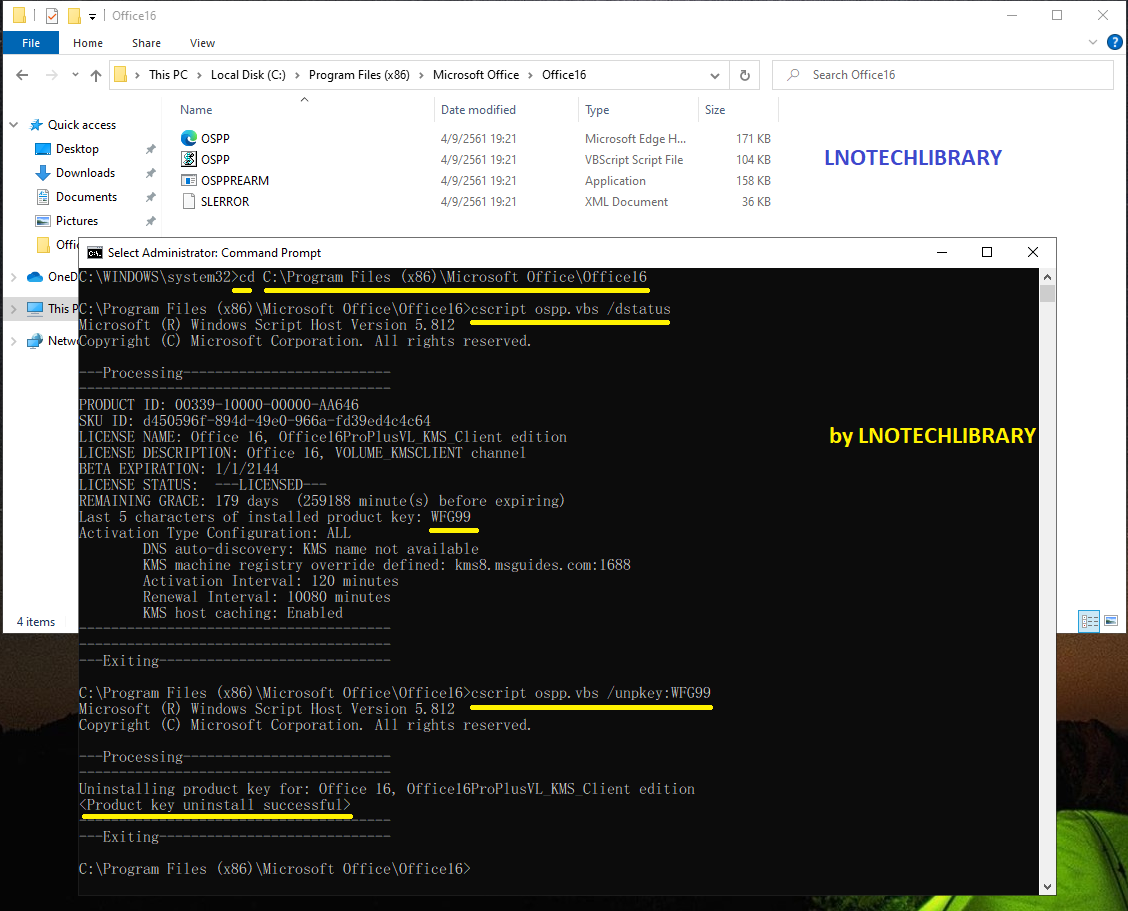Open Downloads in Quick access
This screenshot has width=1128, height=911.
pyautogui.click(x=86, y=173)
